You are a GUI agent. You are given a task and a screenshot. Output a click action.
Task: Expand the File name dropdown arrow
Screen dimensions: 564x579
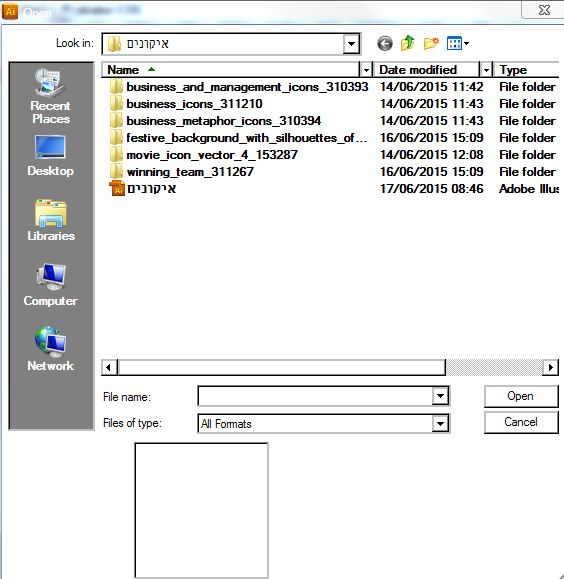[440, 396]
